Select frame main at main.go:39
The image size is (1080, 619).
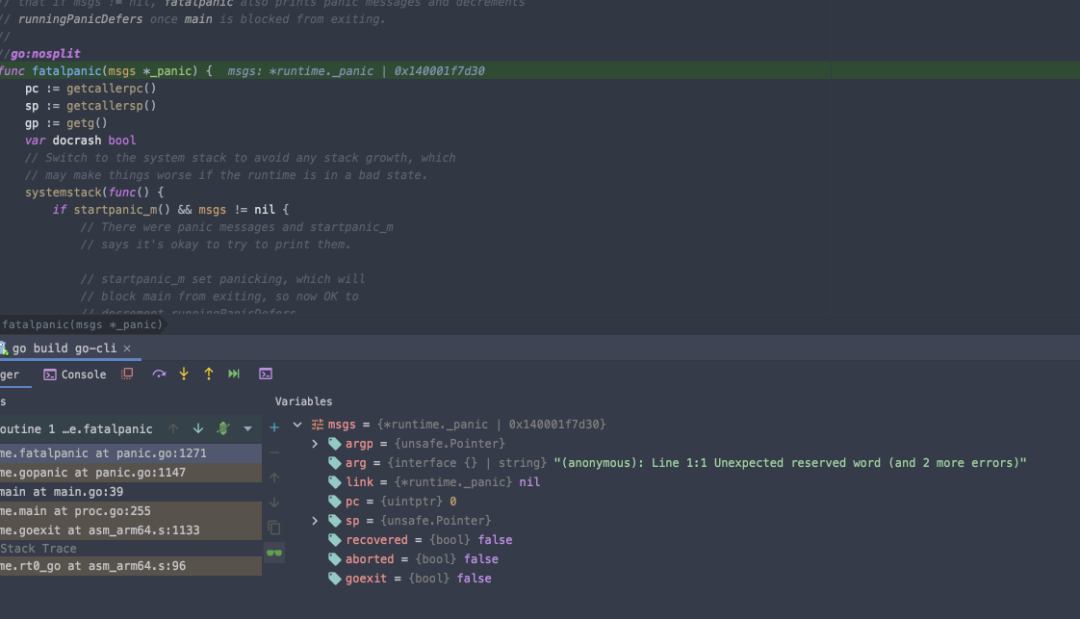131,492
